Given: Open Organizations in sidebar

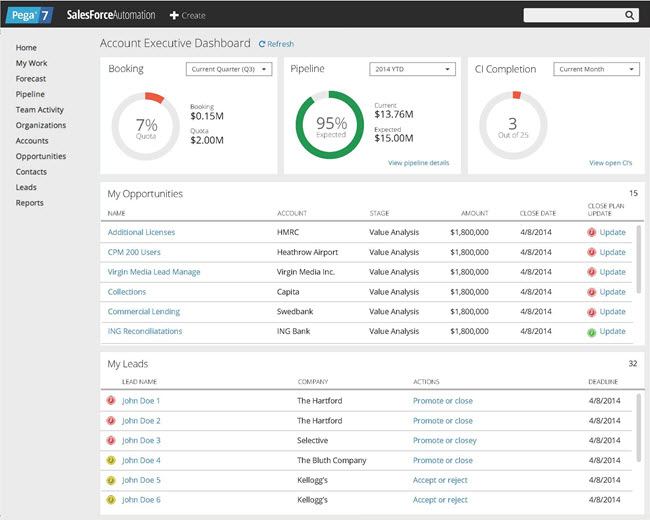Looking at the screenshot, I should (41, 125).
